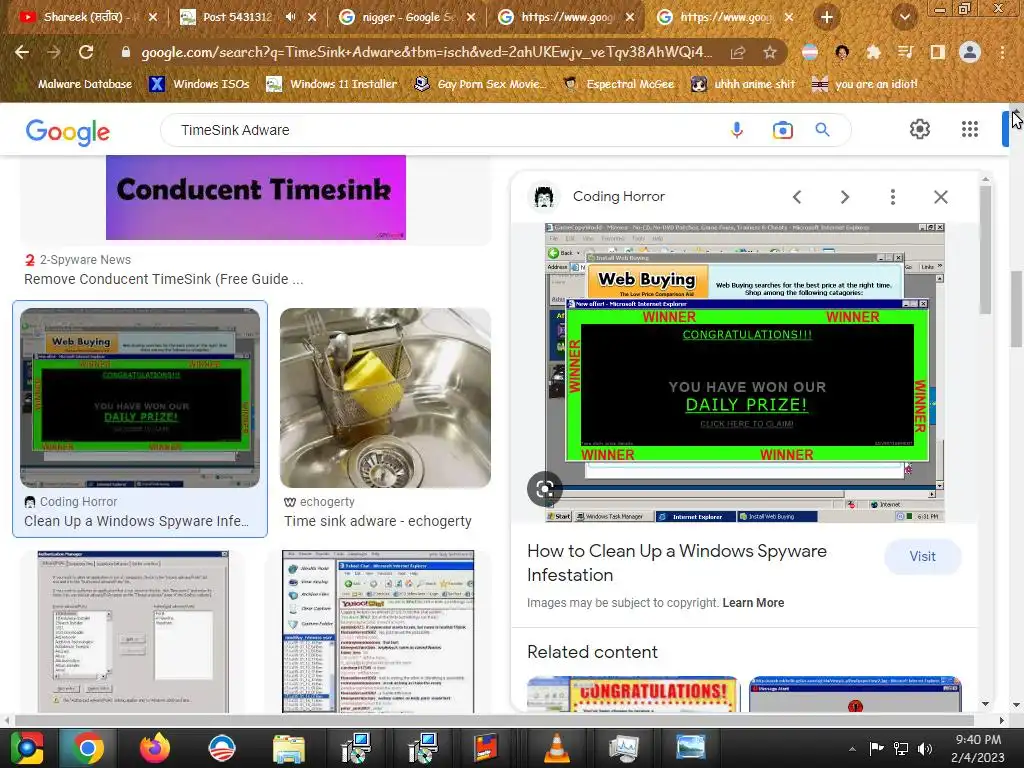Open Congratulations related content thumbnail
The height and width of the screenshot is (768, 1024).
[632, 694]
